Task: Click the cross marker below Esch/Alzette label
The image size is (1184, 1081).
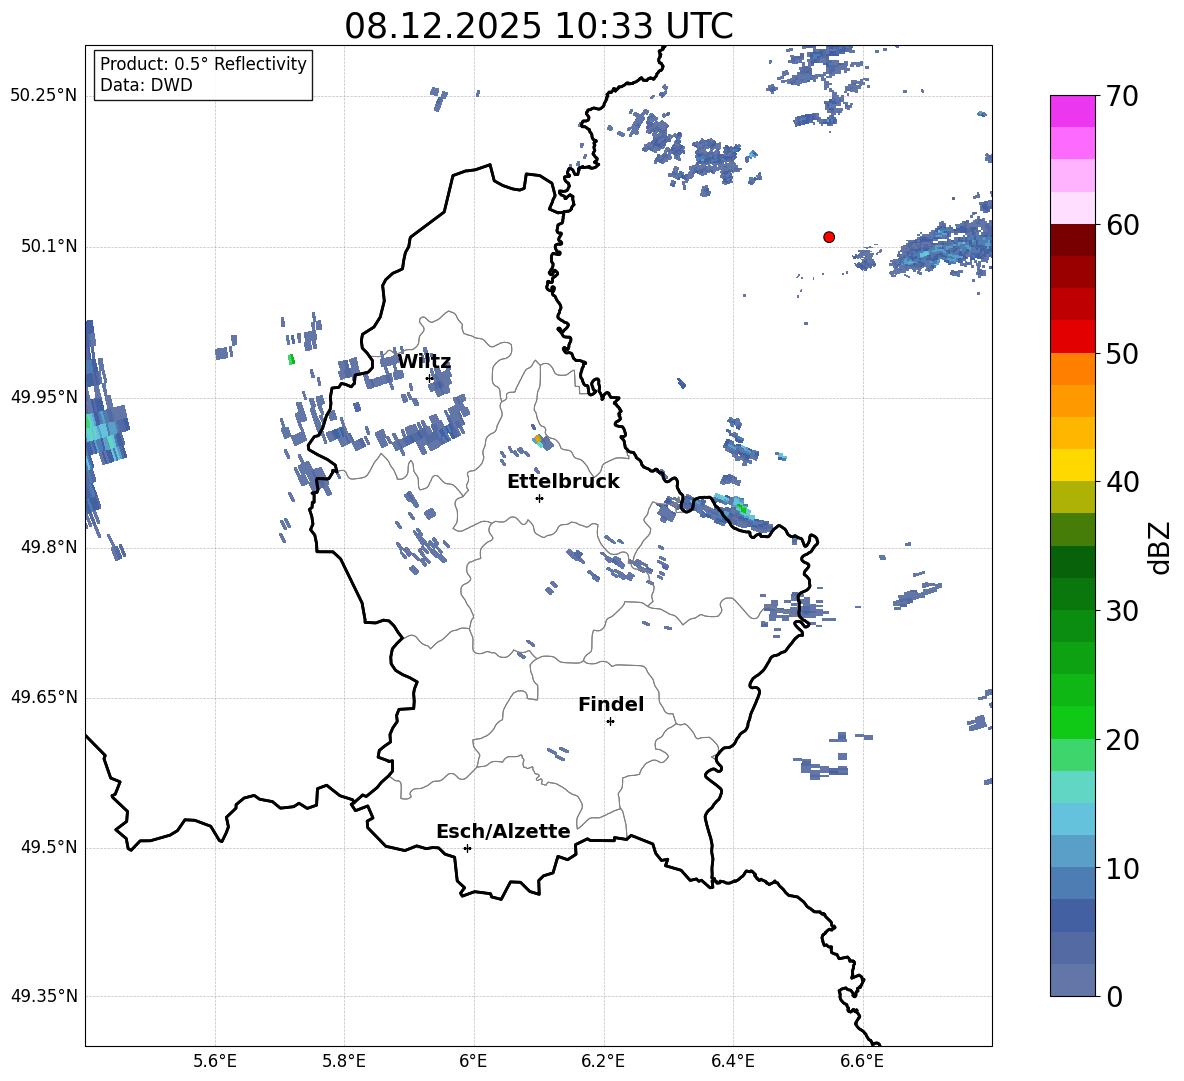Action: pos(467,848)
